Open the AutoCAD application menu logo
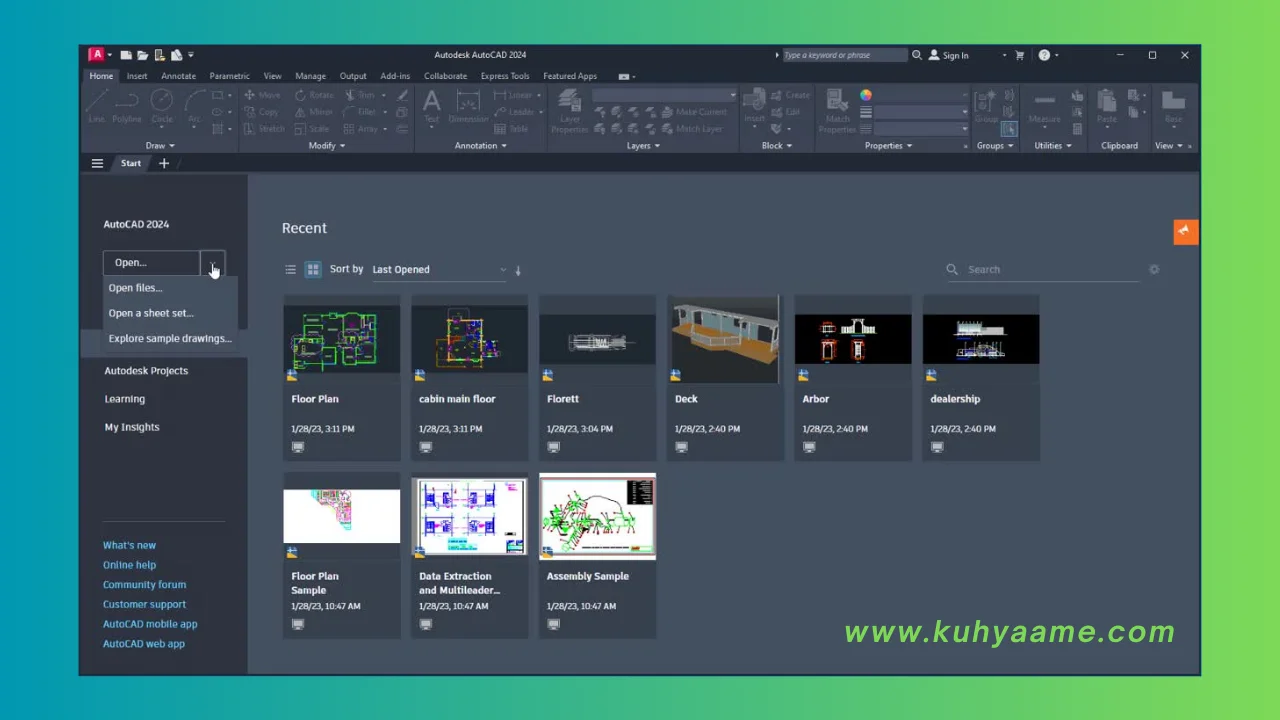 click(96, 55)
